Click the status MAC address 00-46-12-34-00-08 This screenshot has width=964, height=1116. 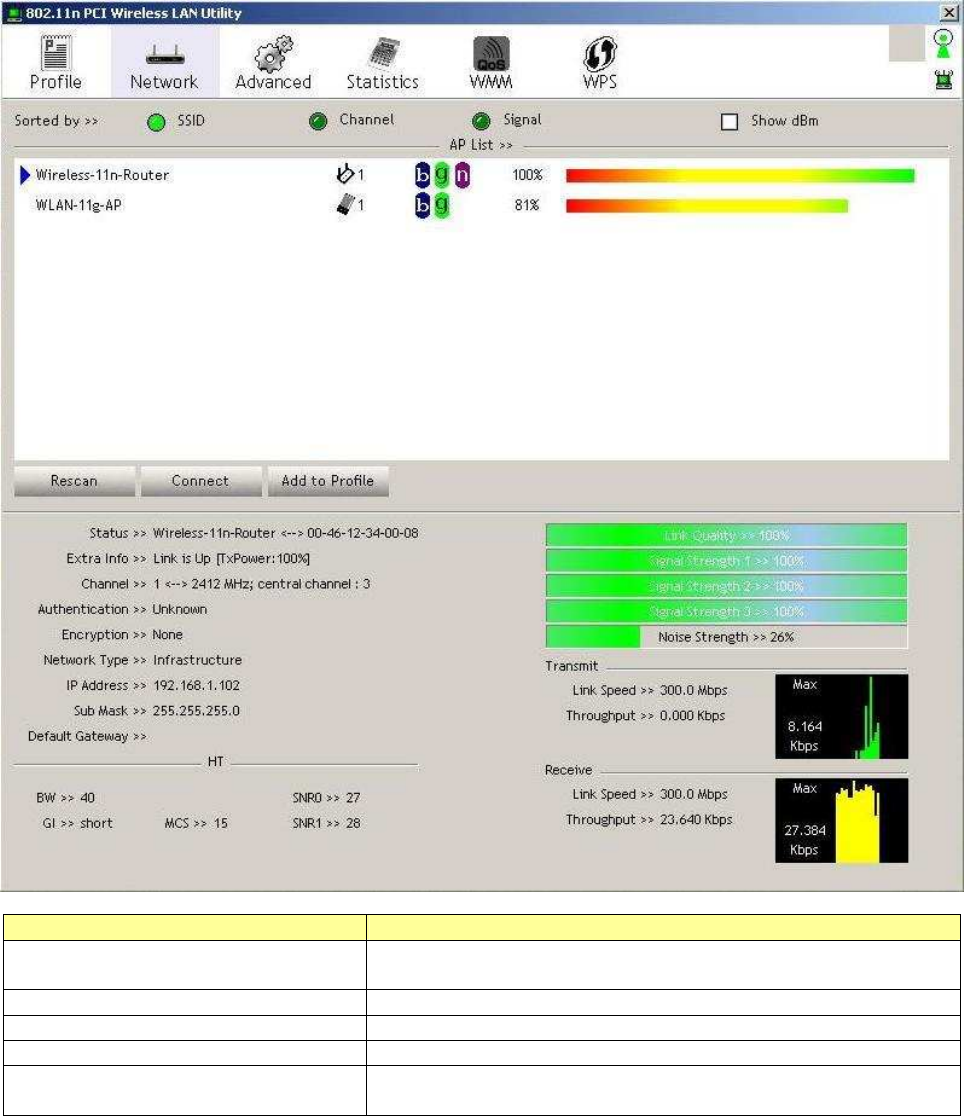(x=362, y=533)
